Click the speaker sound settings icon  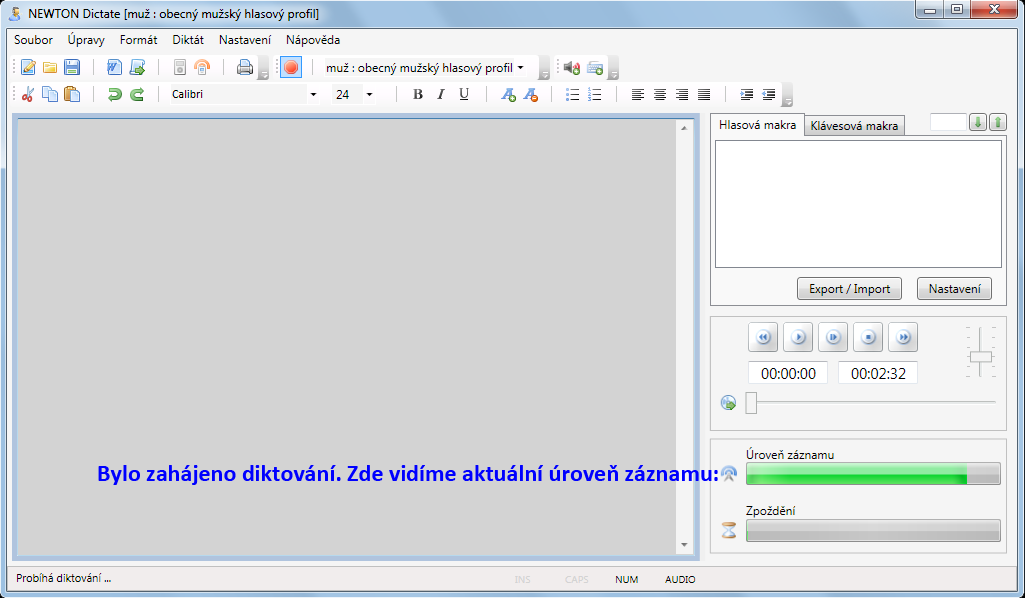[x=572, y=67]
